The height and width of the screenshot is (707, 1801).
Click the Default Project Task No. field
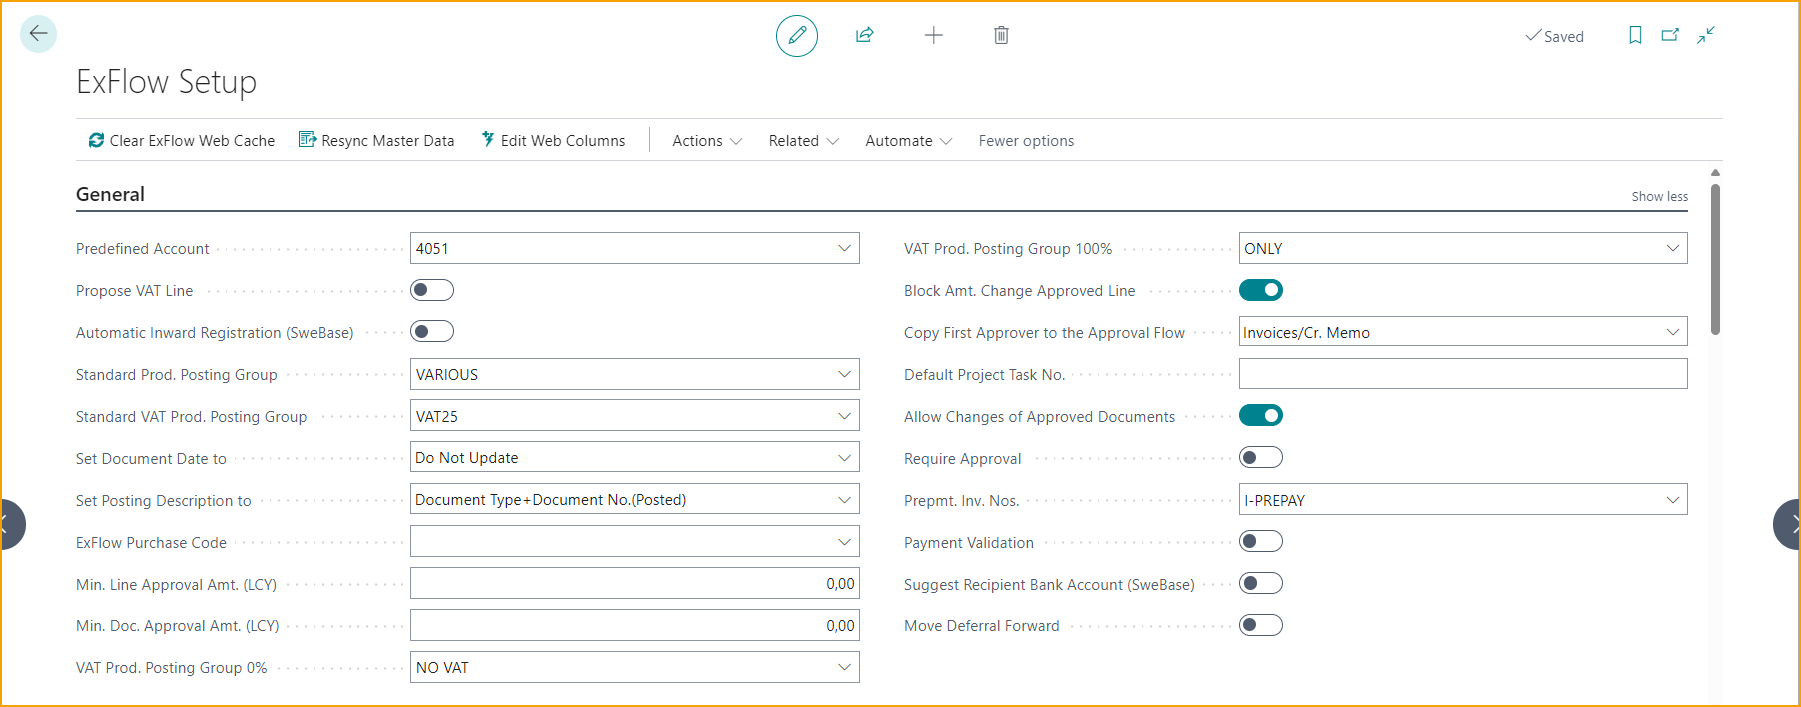click(1462, 374)
